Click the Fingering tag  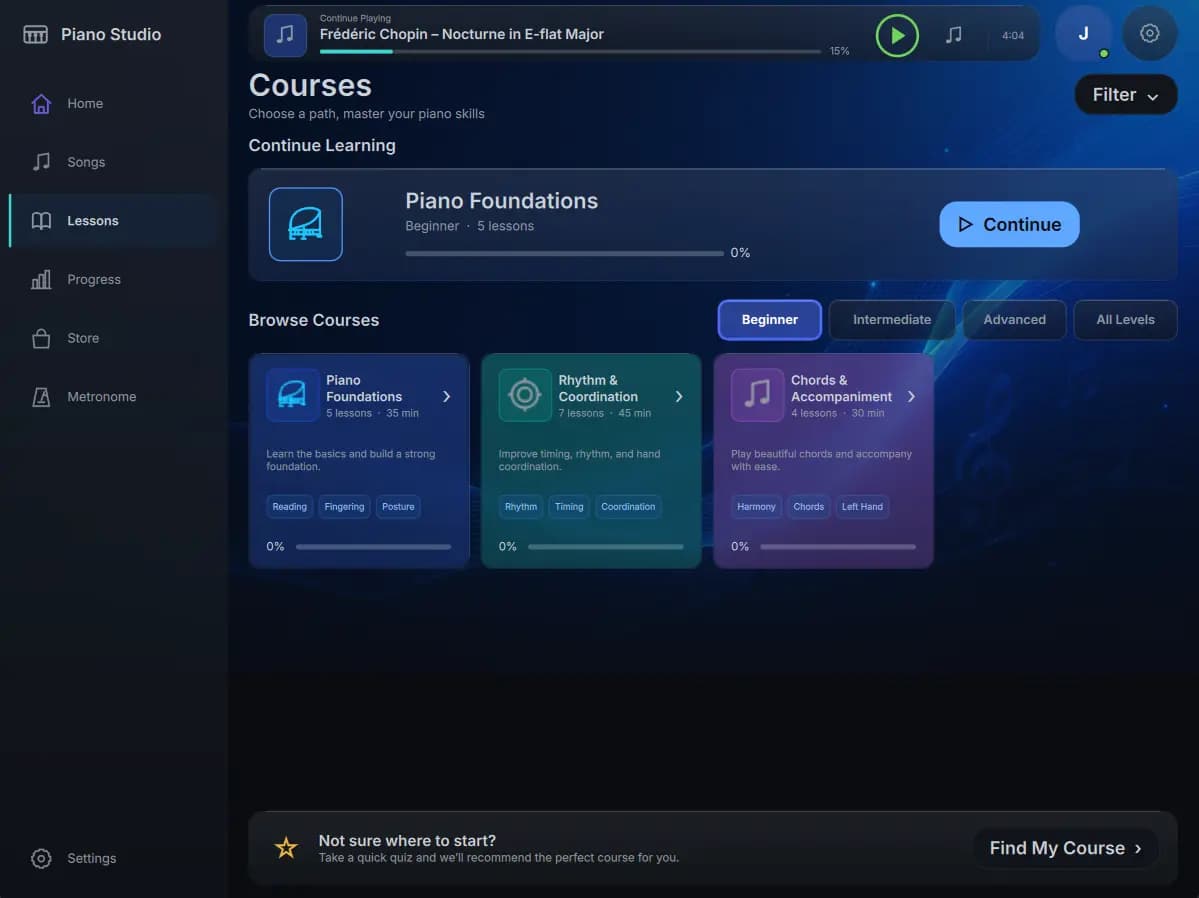click(x=344, y=506)
